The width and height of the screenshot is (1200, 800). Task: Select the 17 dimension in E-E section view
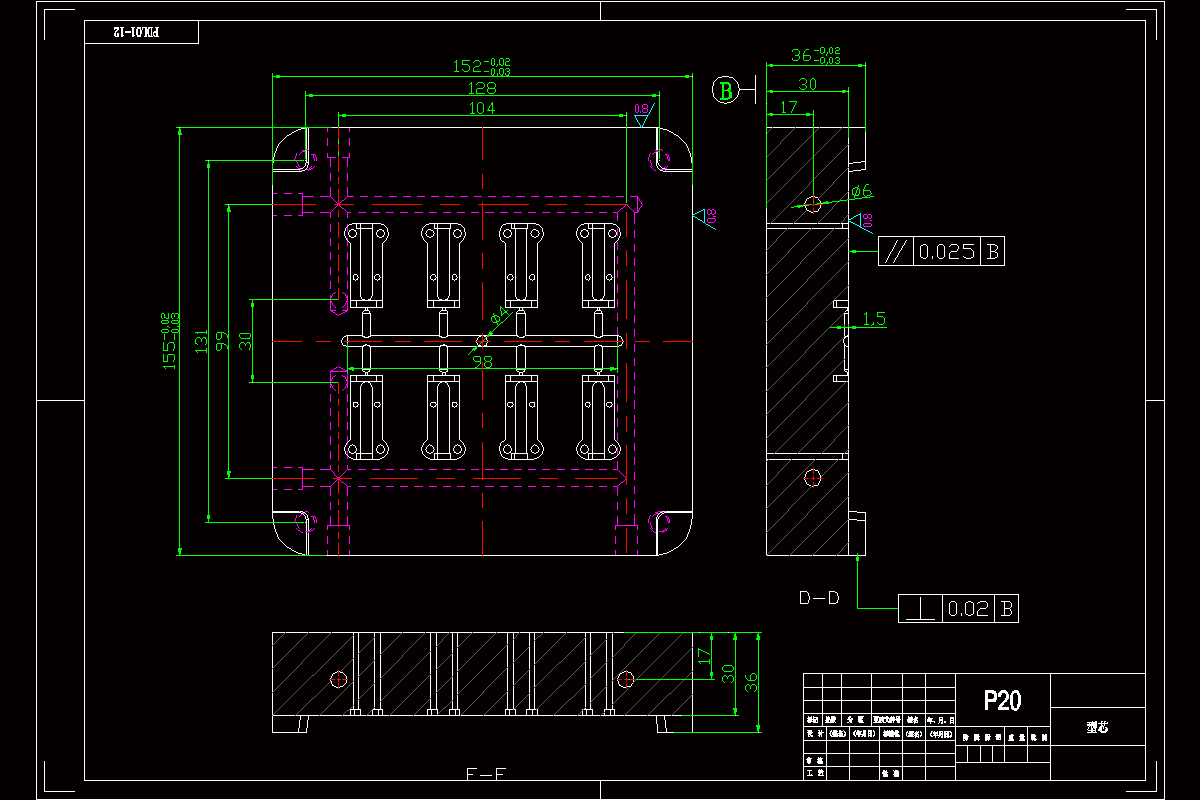[703, 655]
